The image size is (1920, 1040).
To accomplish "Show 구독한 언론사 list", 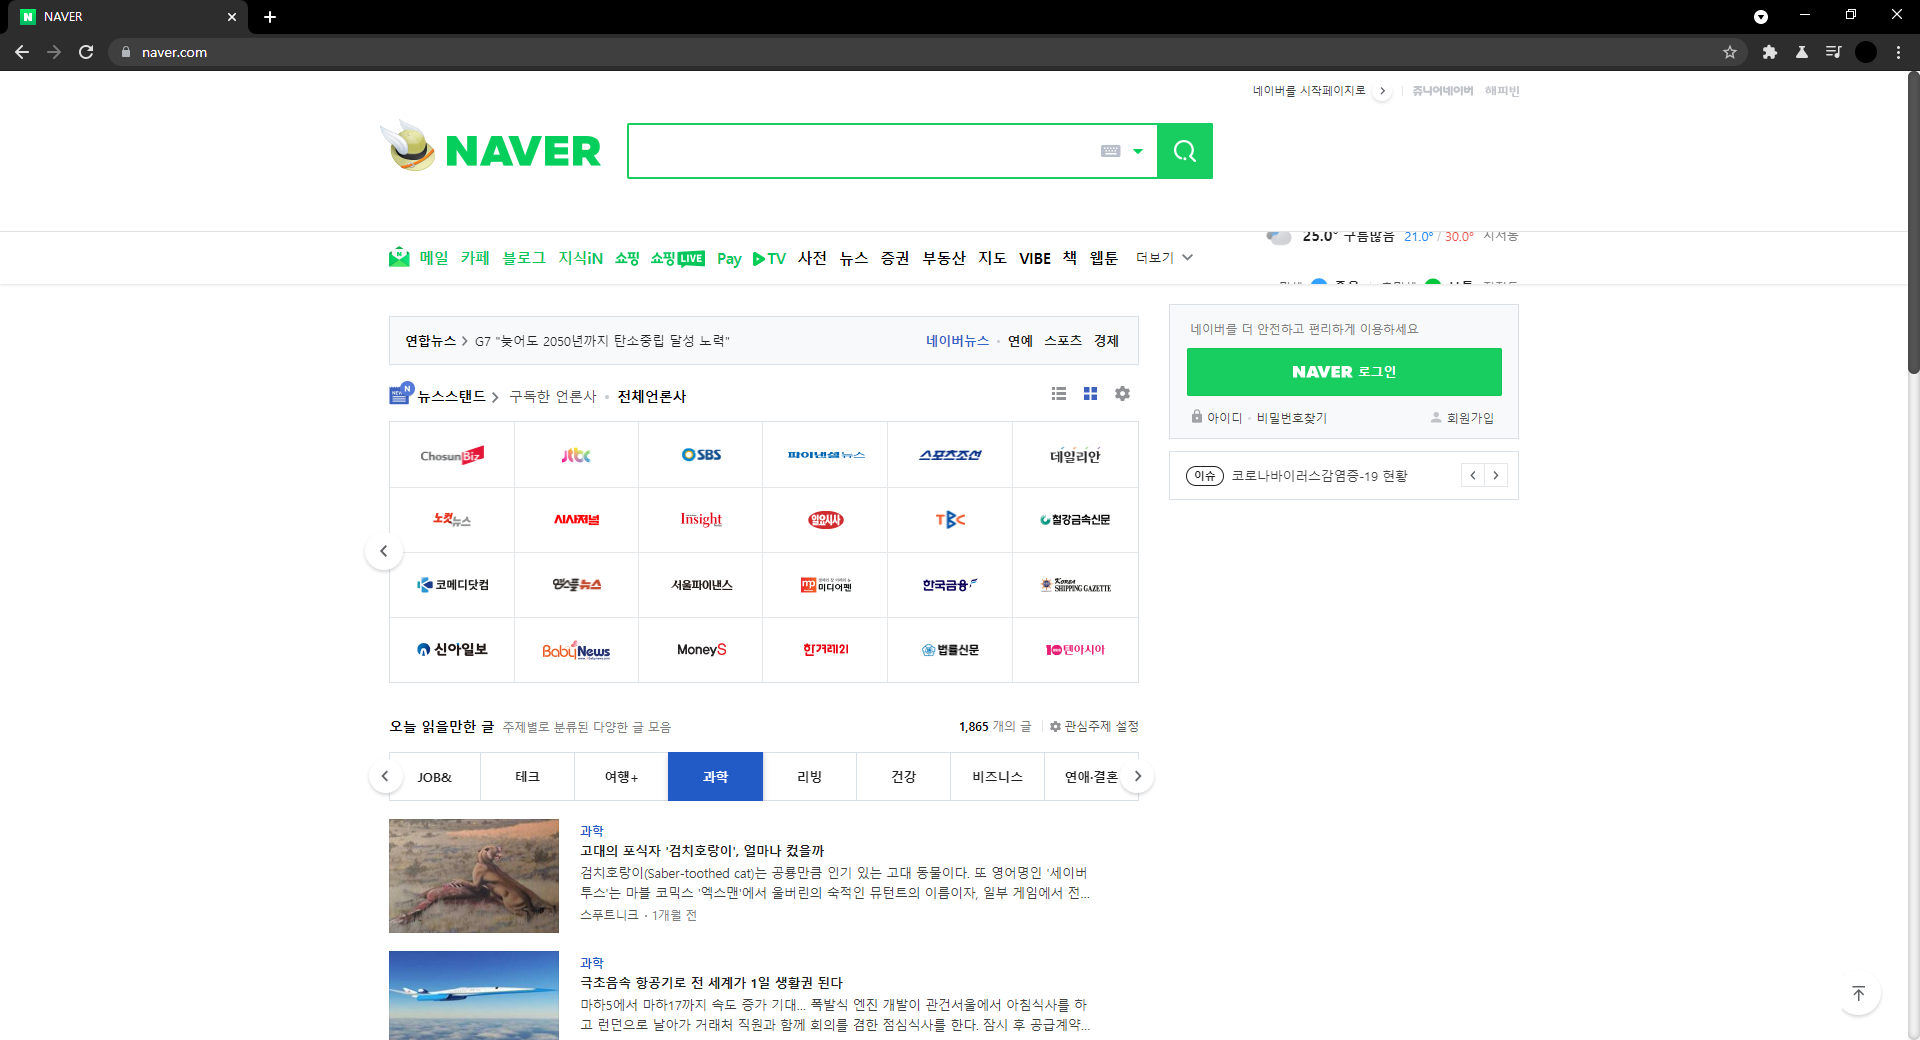I will pyautogui.click(x=553, y=396).
